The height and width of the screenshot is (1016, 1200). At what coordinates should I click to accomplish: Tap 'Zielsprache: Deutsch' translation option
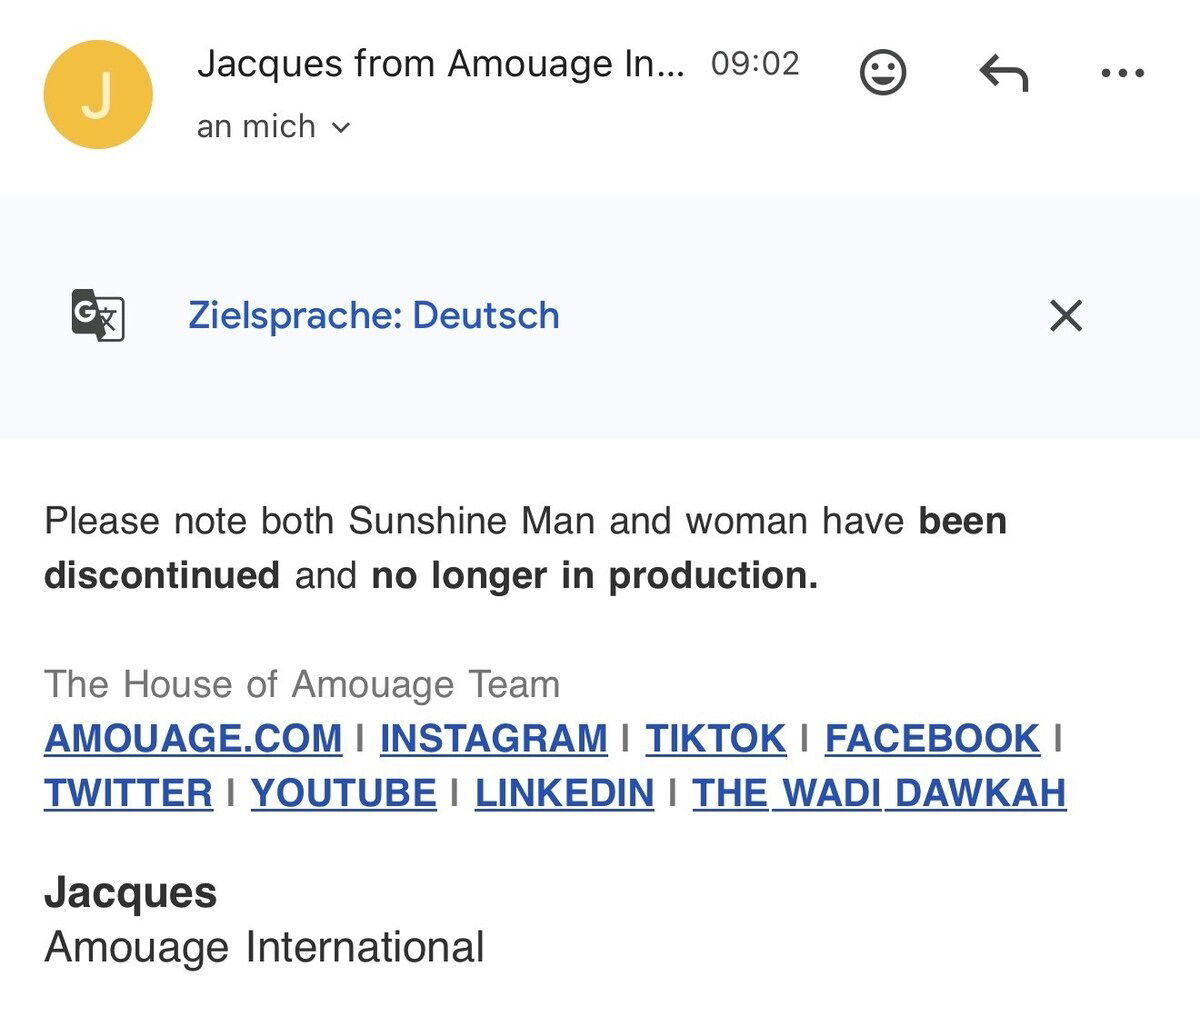click(x=373, y=315)
